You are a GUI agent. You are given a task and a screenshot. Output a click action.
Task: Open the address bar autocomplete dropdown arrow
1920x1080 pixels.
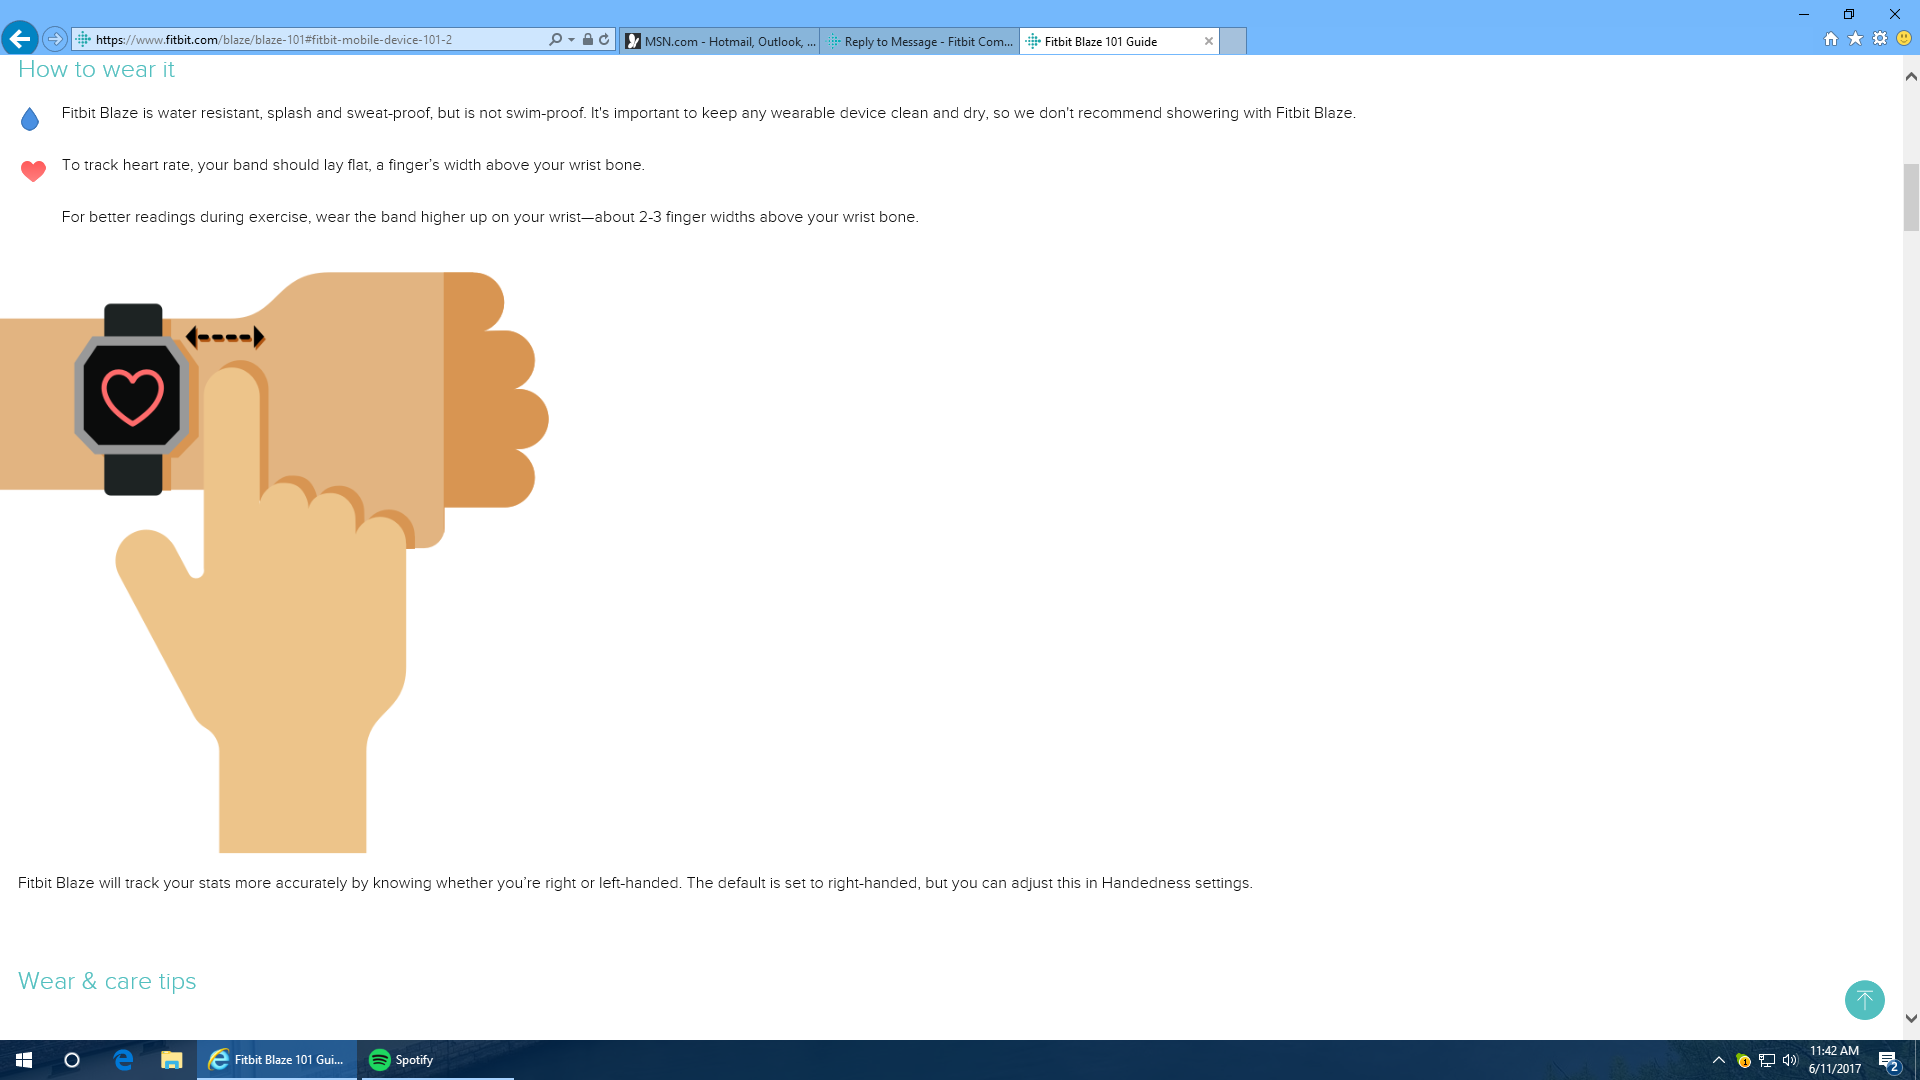571,40
